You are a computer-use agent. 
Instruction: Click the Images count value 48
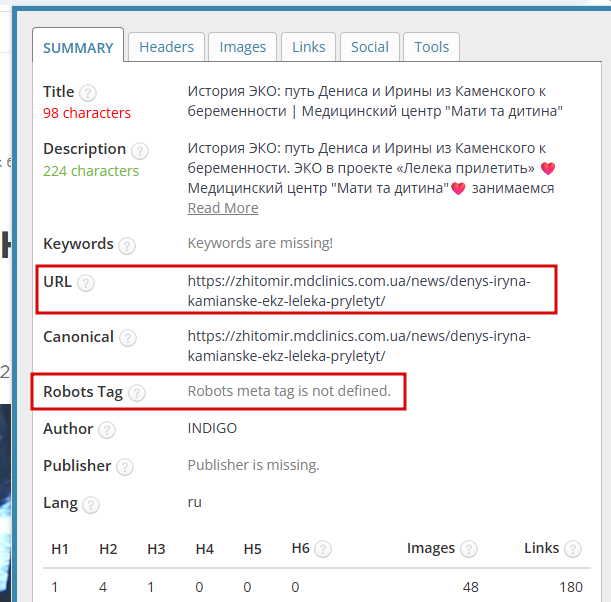pos(470,587)
